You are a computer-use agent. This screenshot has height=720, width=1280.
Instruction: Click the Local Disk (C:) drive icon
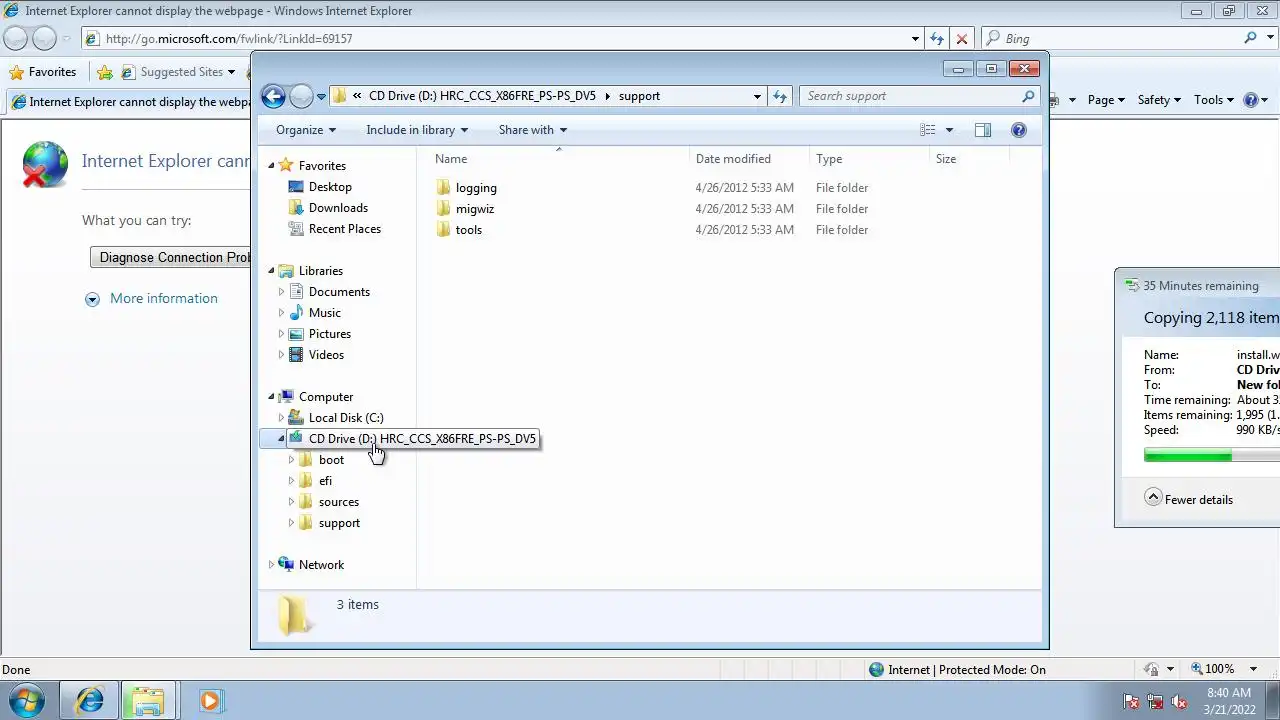coord(296,418)
